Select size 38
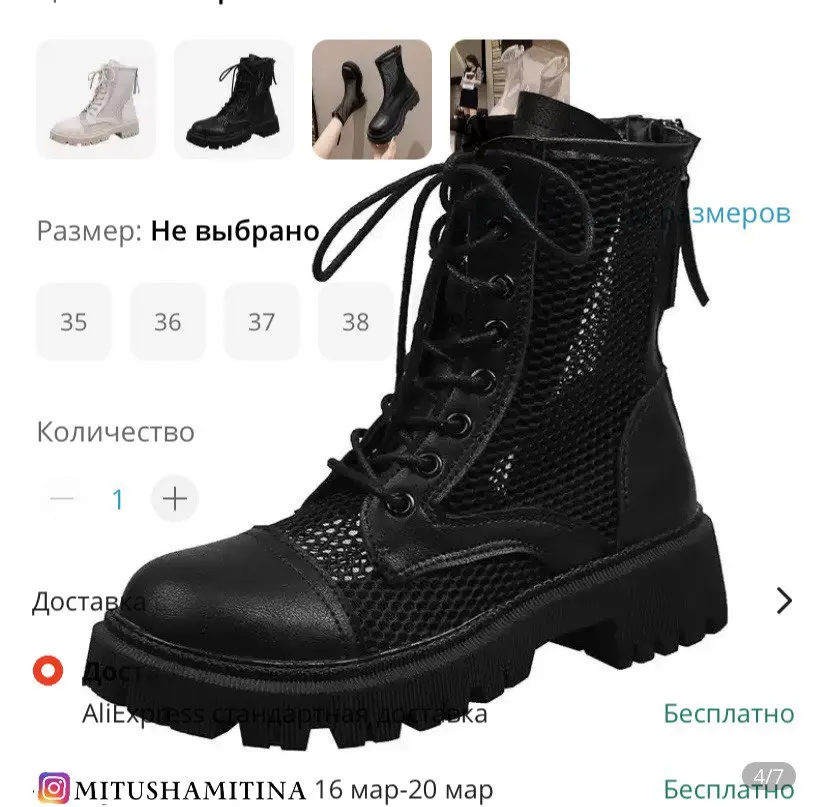 click(355, 322)
